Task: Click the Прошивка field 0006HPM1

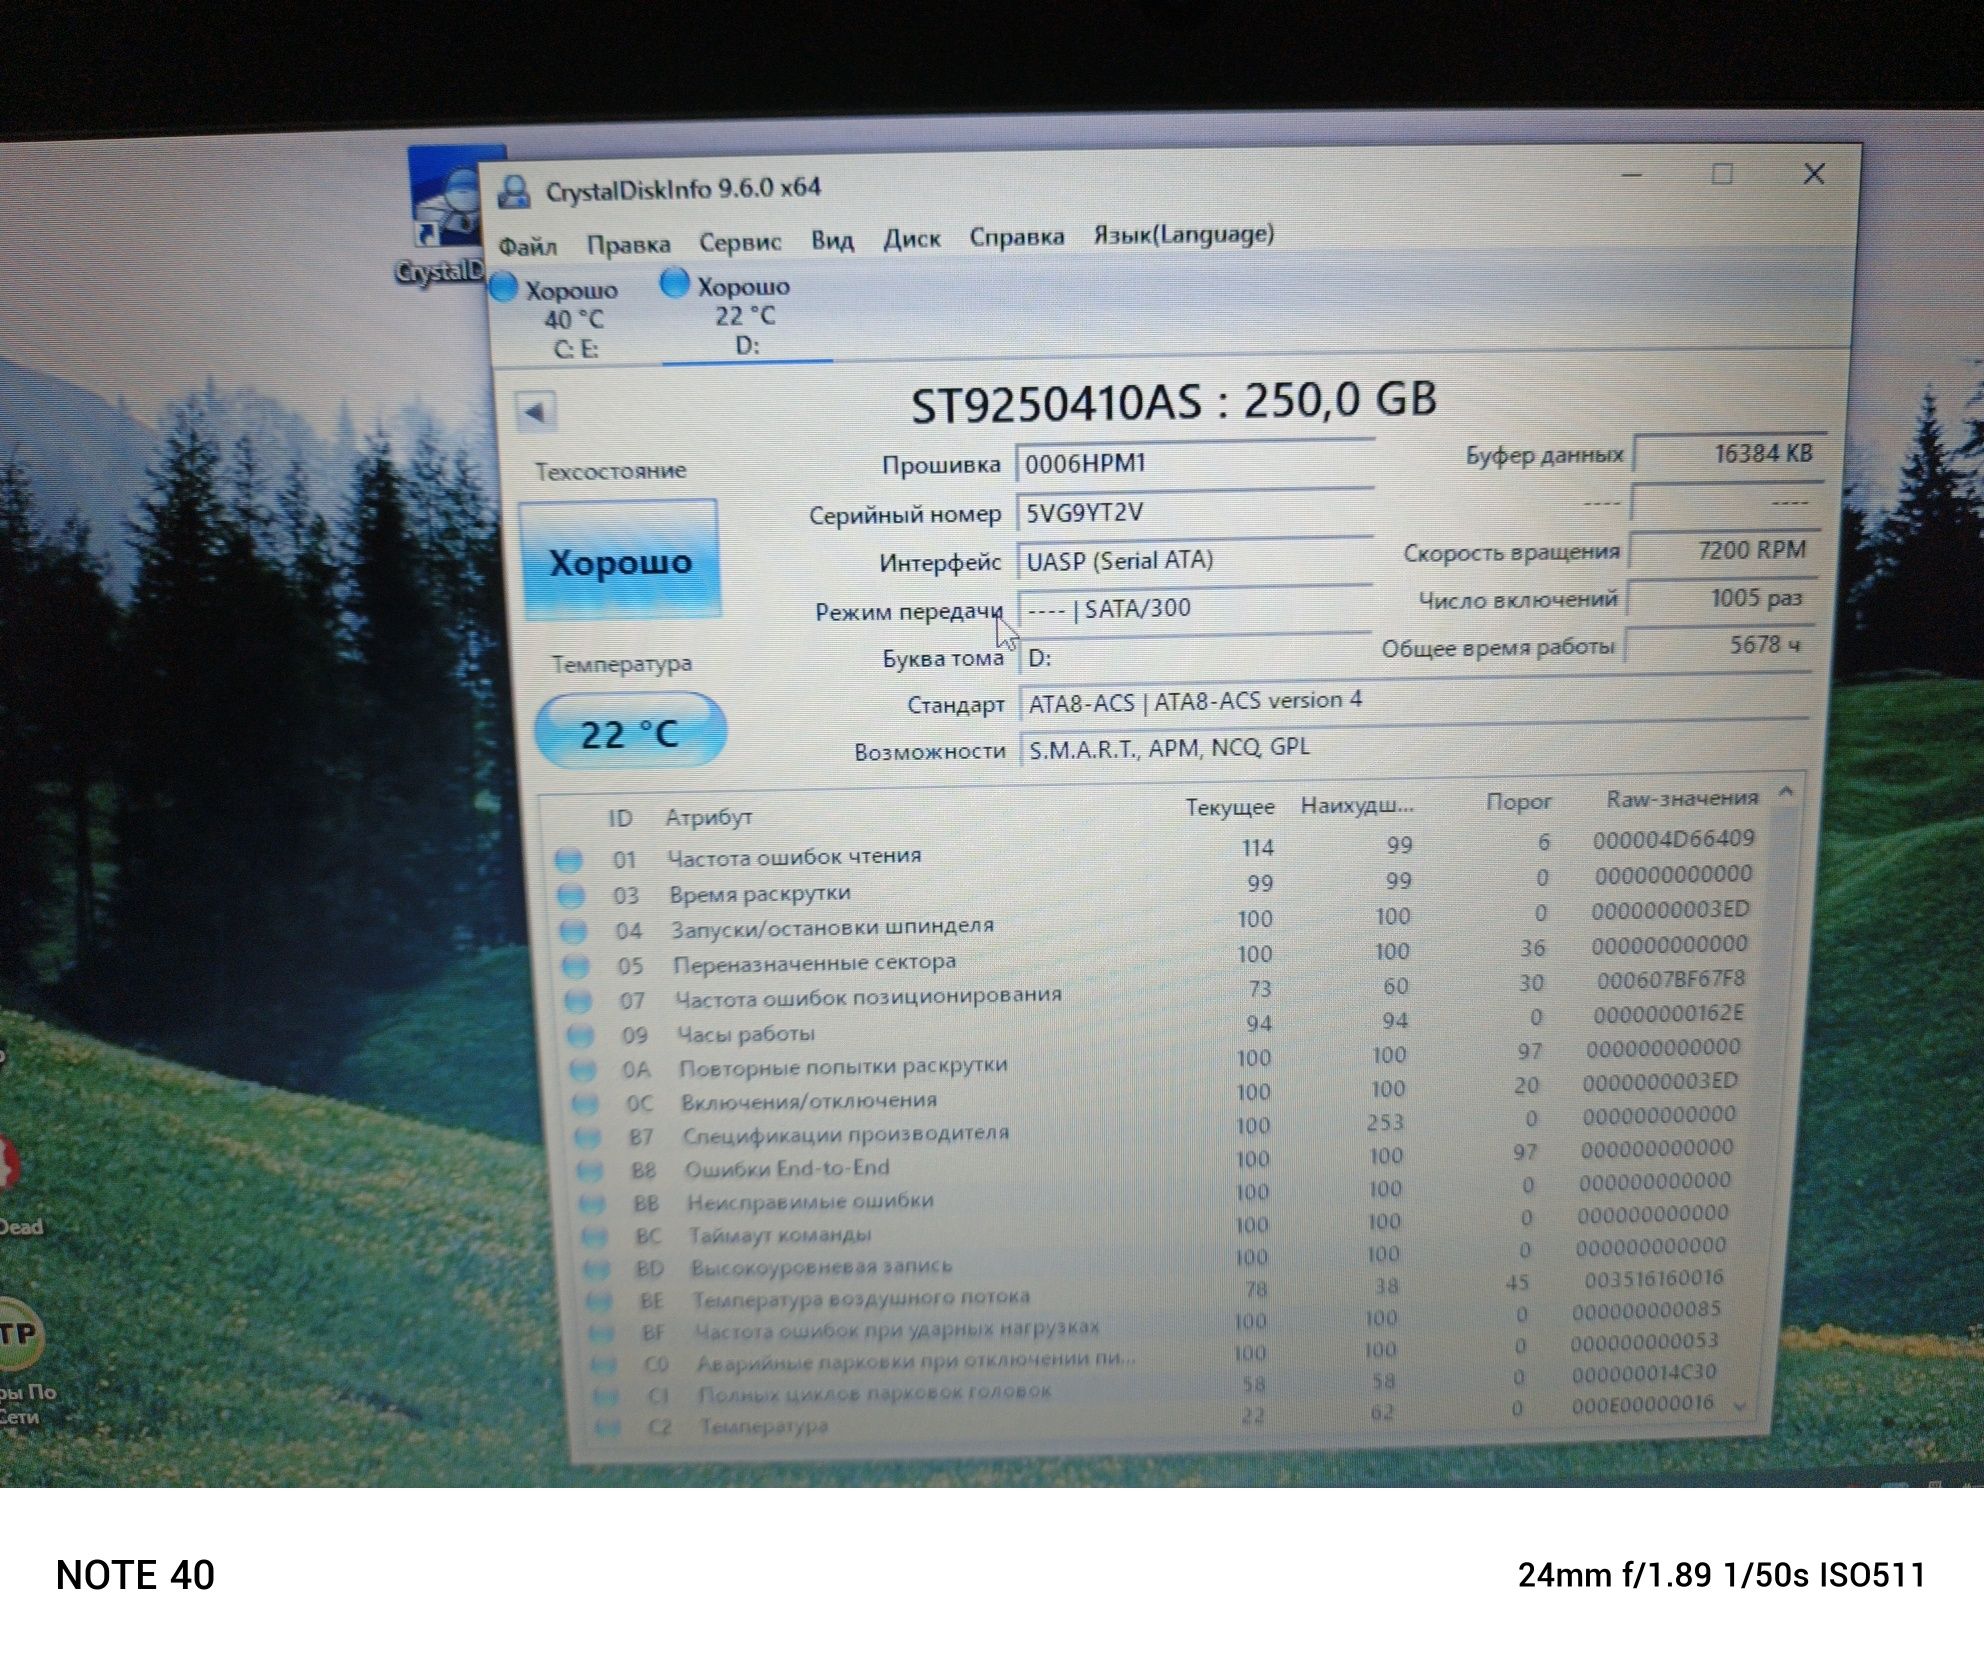Action: click(1194, 463)
